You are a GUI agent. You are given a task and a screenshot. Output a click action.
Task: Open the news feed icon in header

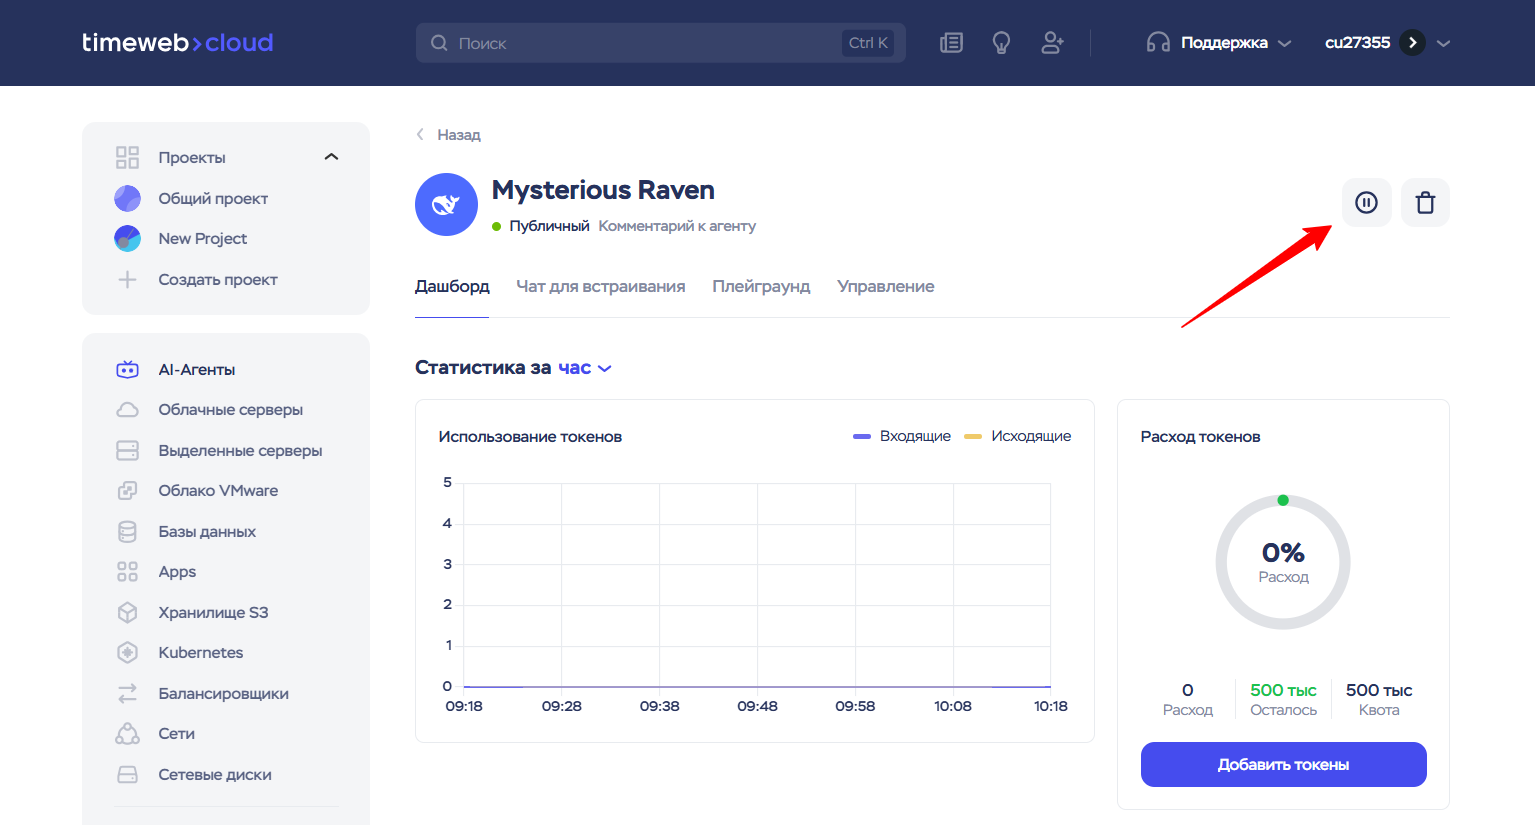951,43
